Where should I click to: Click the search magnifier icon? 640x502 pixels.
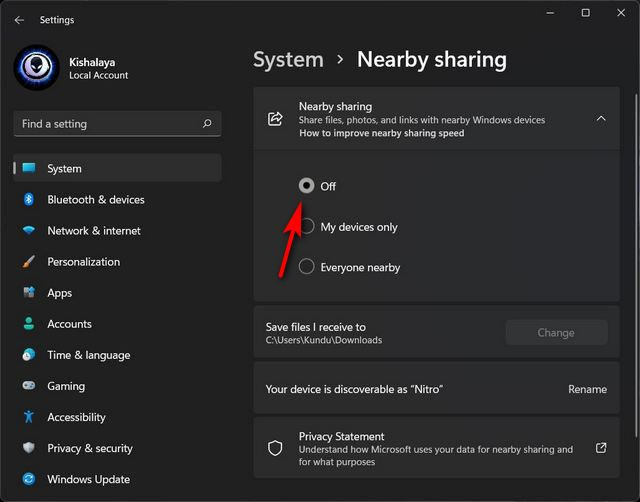click(x=207, y=123)
